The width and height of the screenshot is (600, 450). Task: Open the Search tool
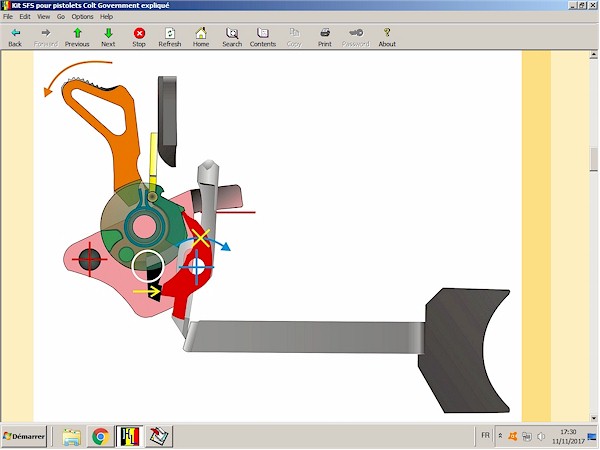(232, 36)
